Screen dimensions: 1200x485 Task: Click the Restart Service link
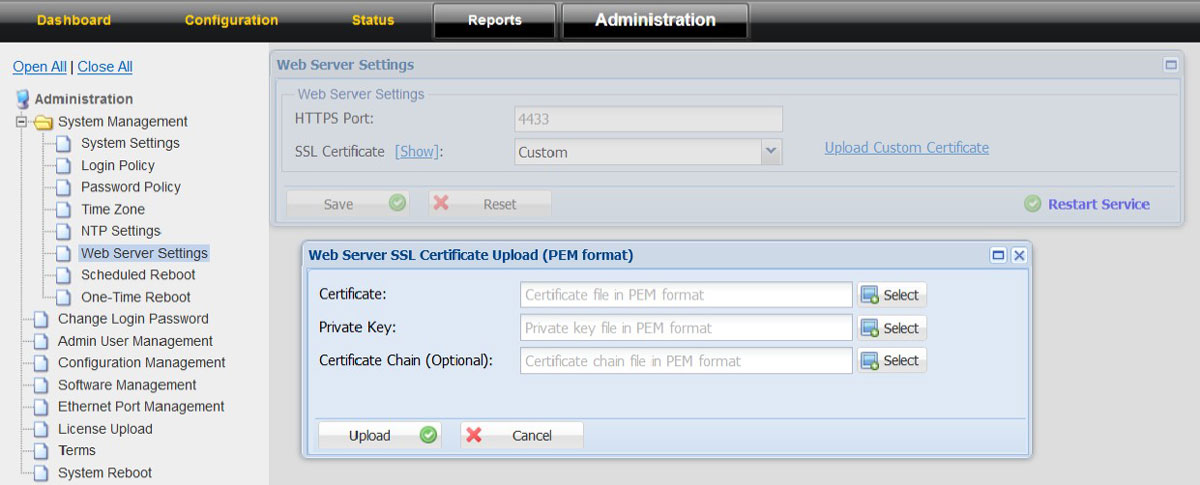[1098, 204]
